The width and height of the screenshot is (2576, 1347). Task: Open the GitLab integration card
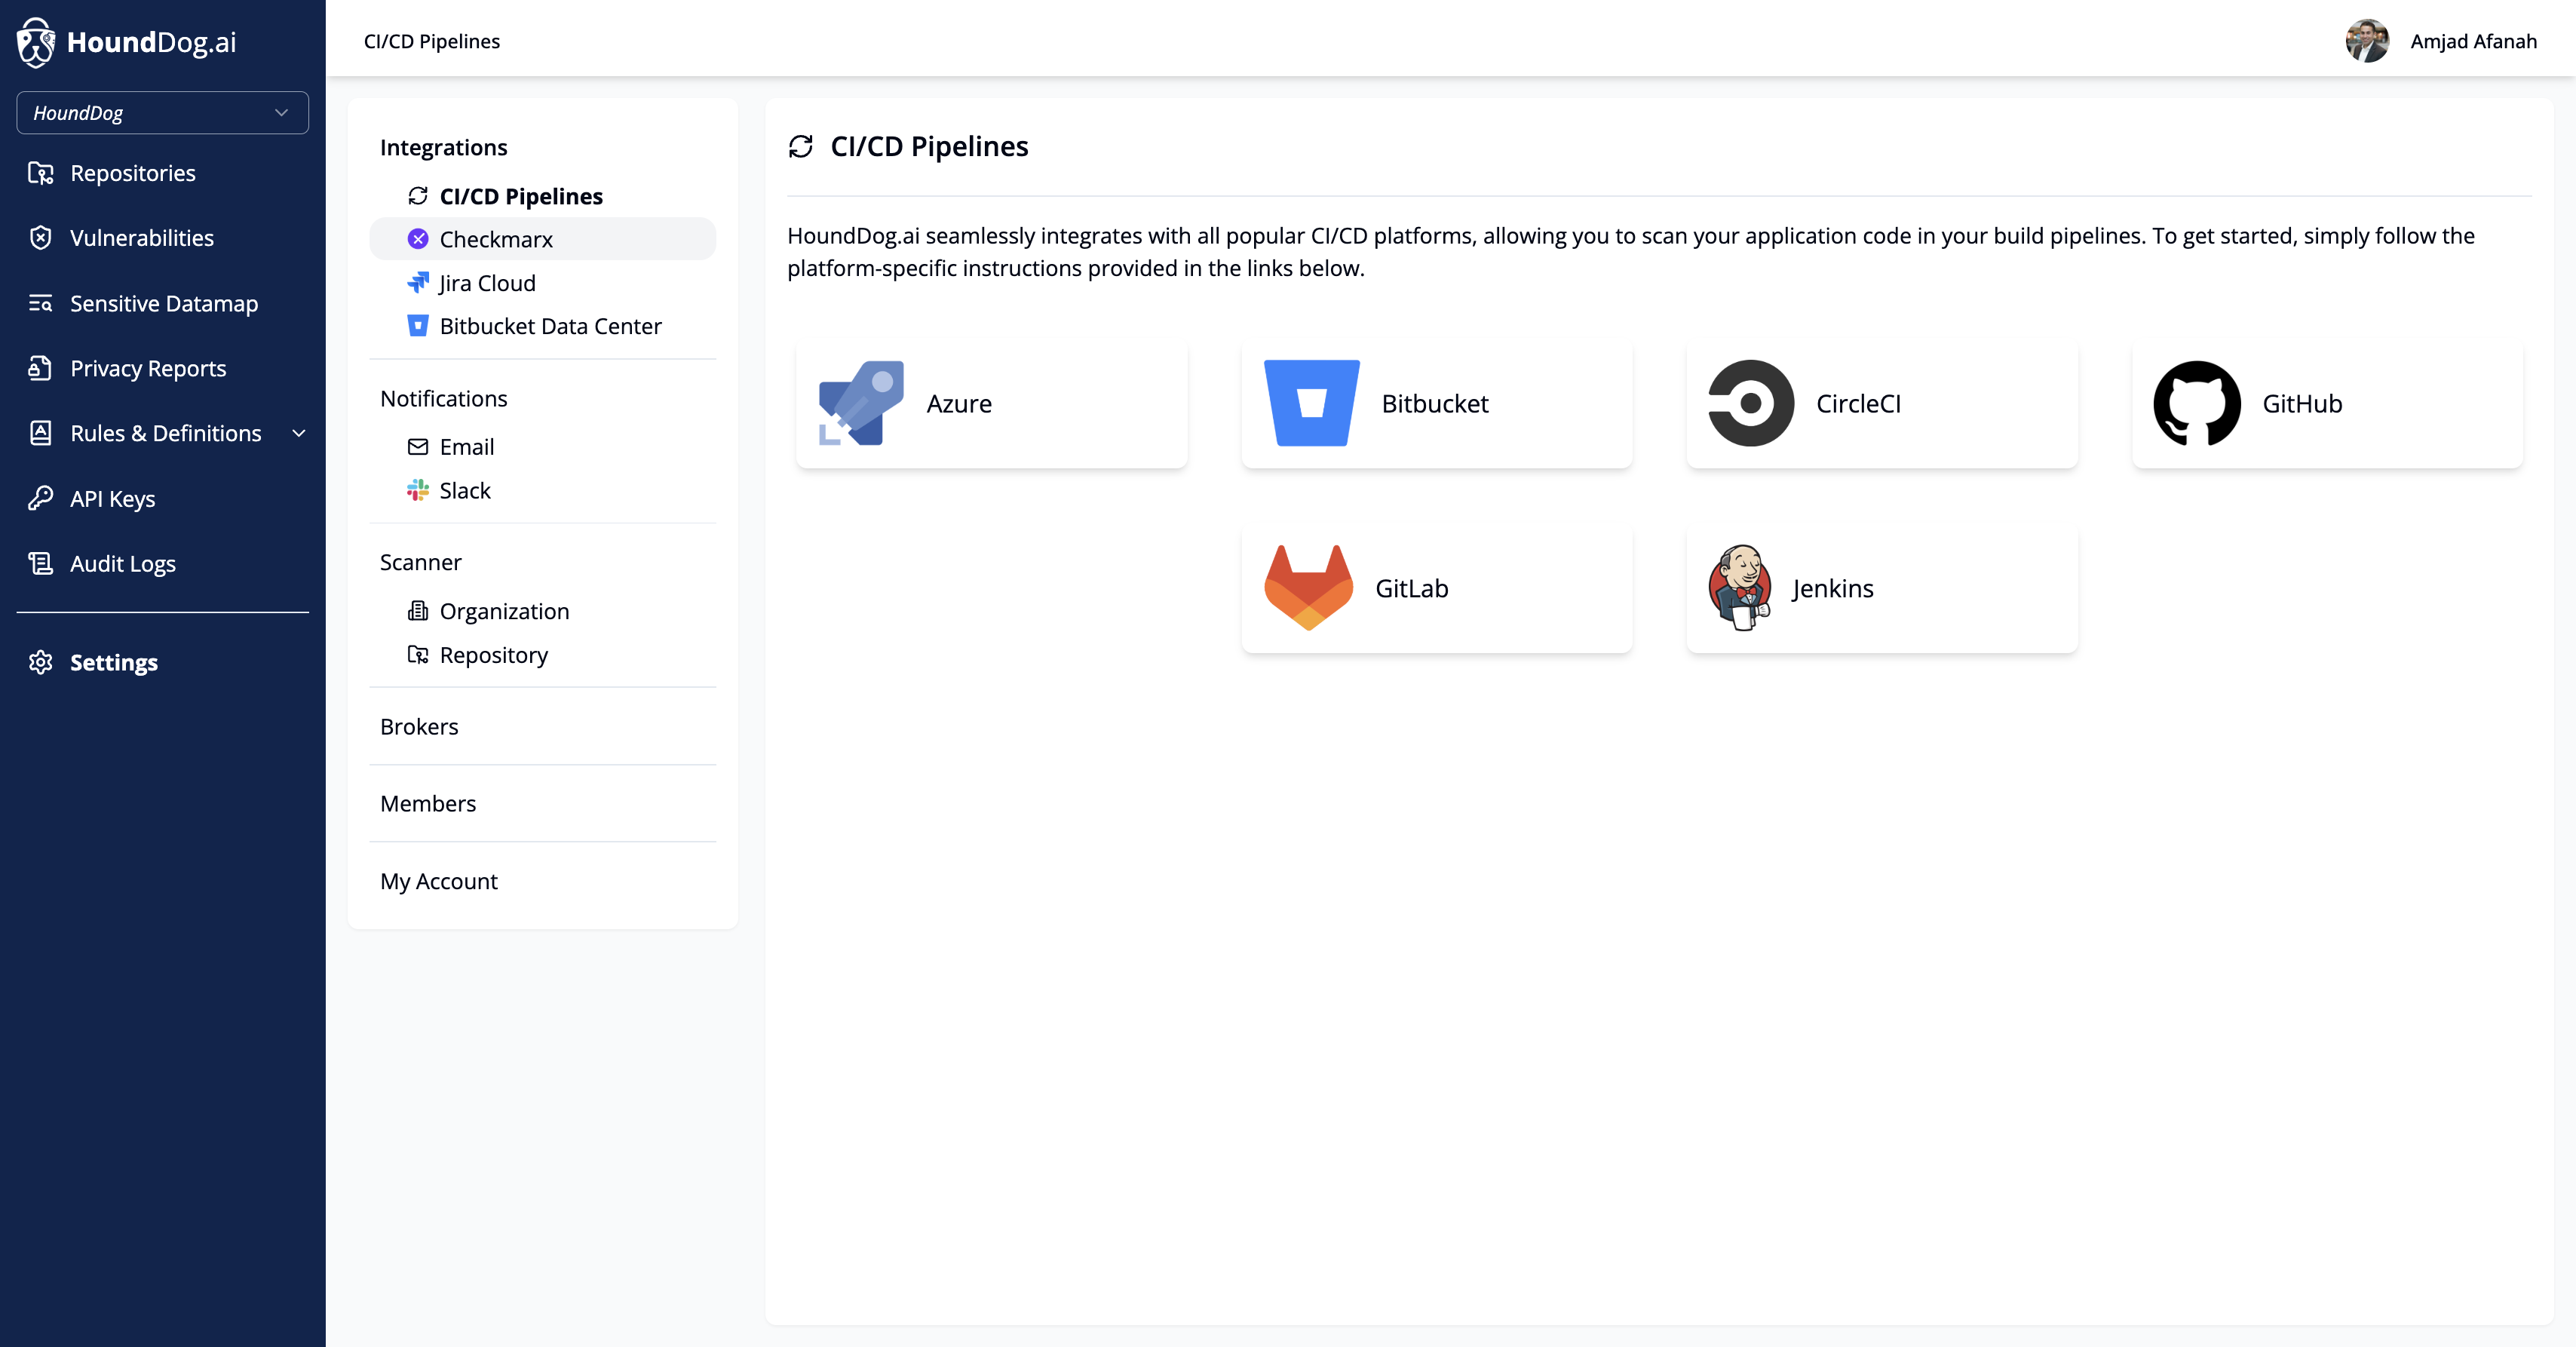[1436, 589]
